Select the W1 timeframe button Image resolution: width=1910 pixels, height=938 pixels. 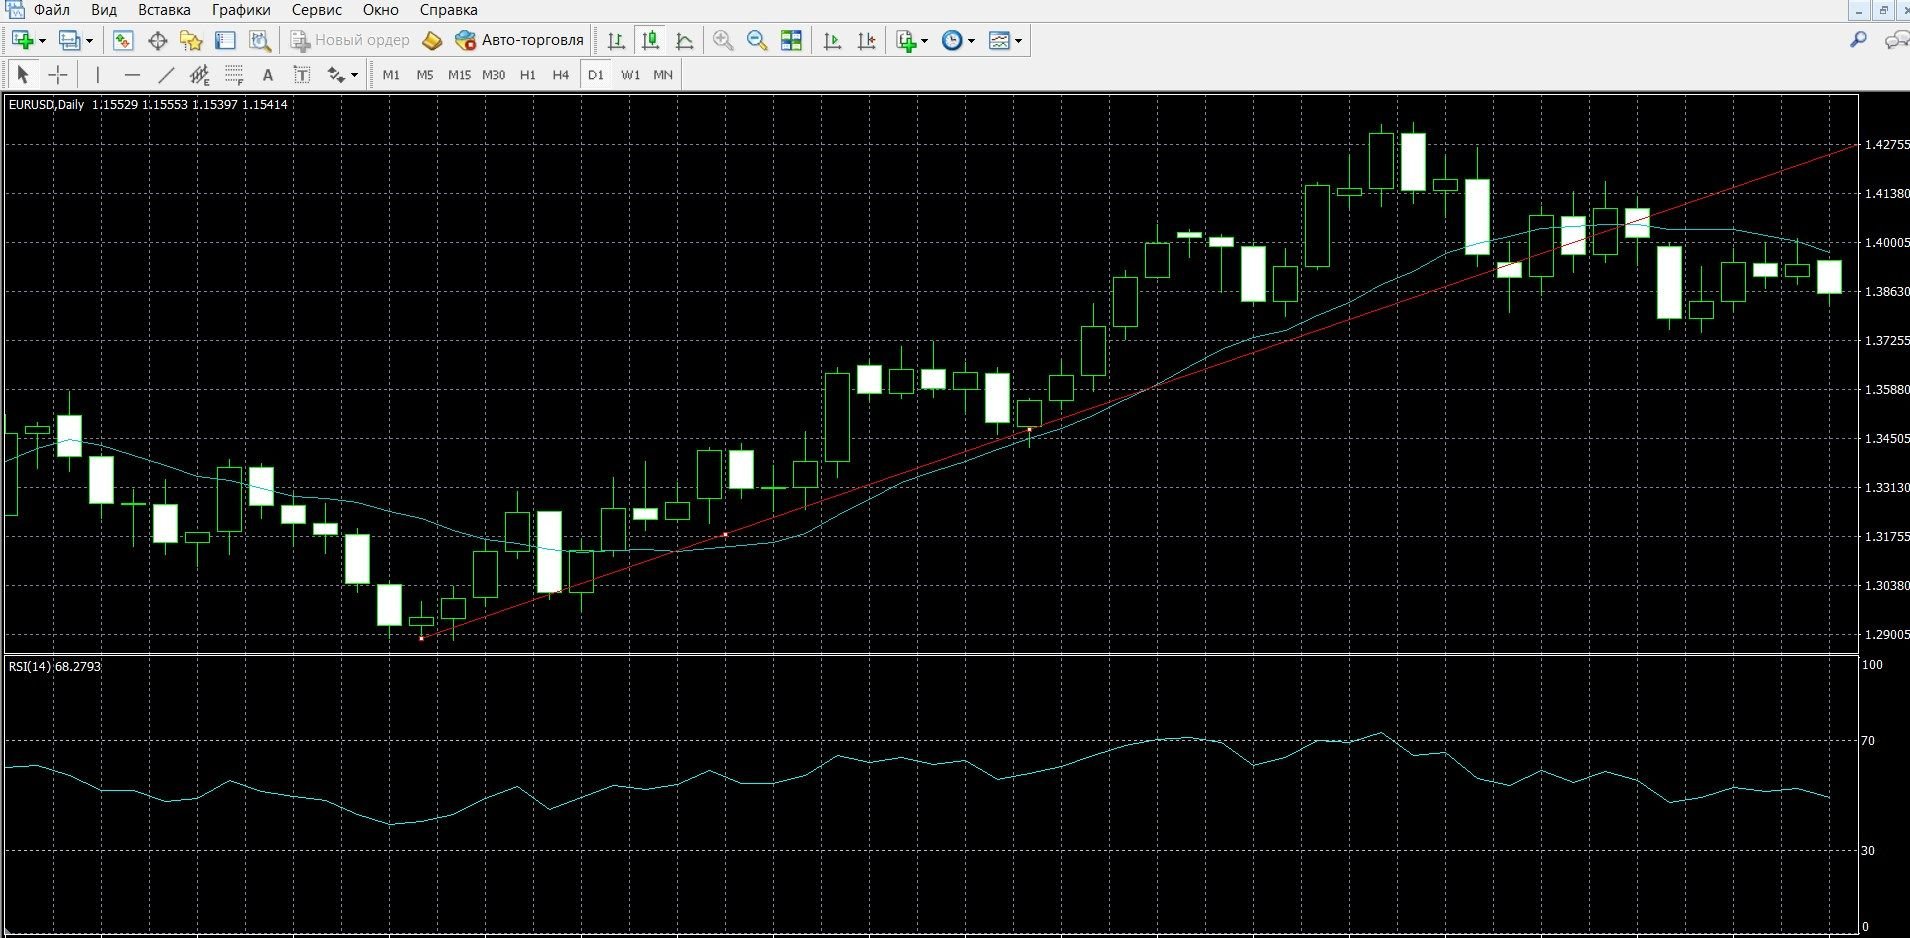(630, 75)
